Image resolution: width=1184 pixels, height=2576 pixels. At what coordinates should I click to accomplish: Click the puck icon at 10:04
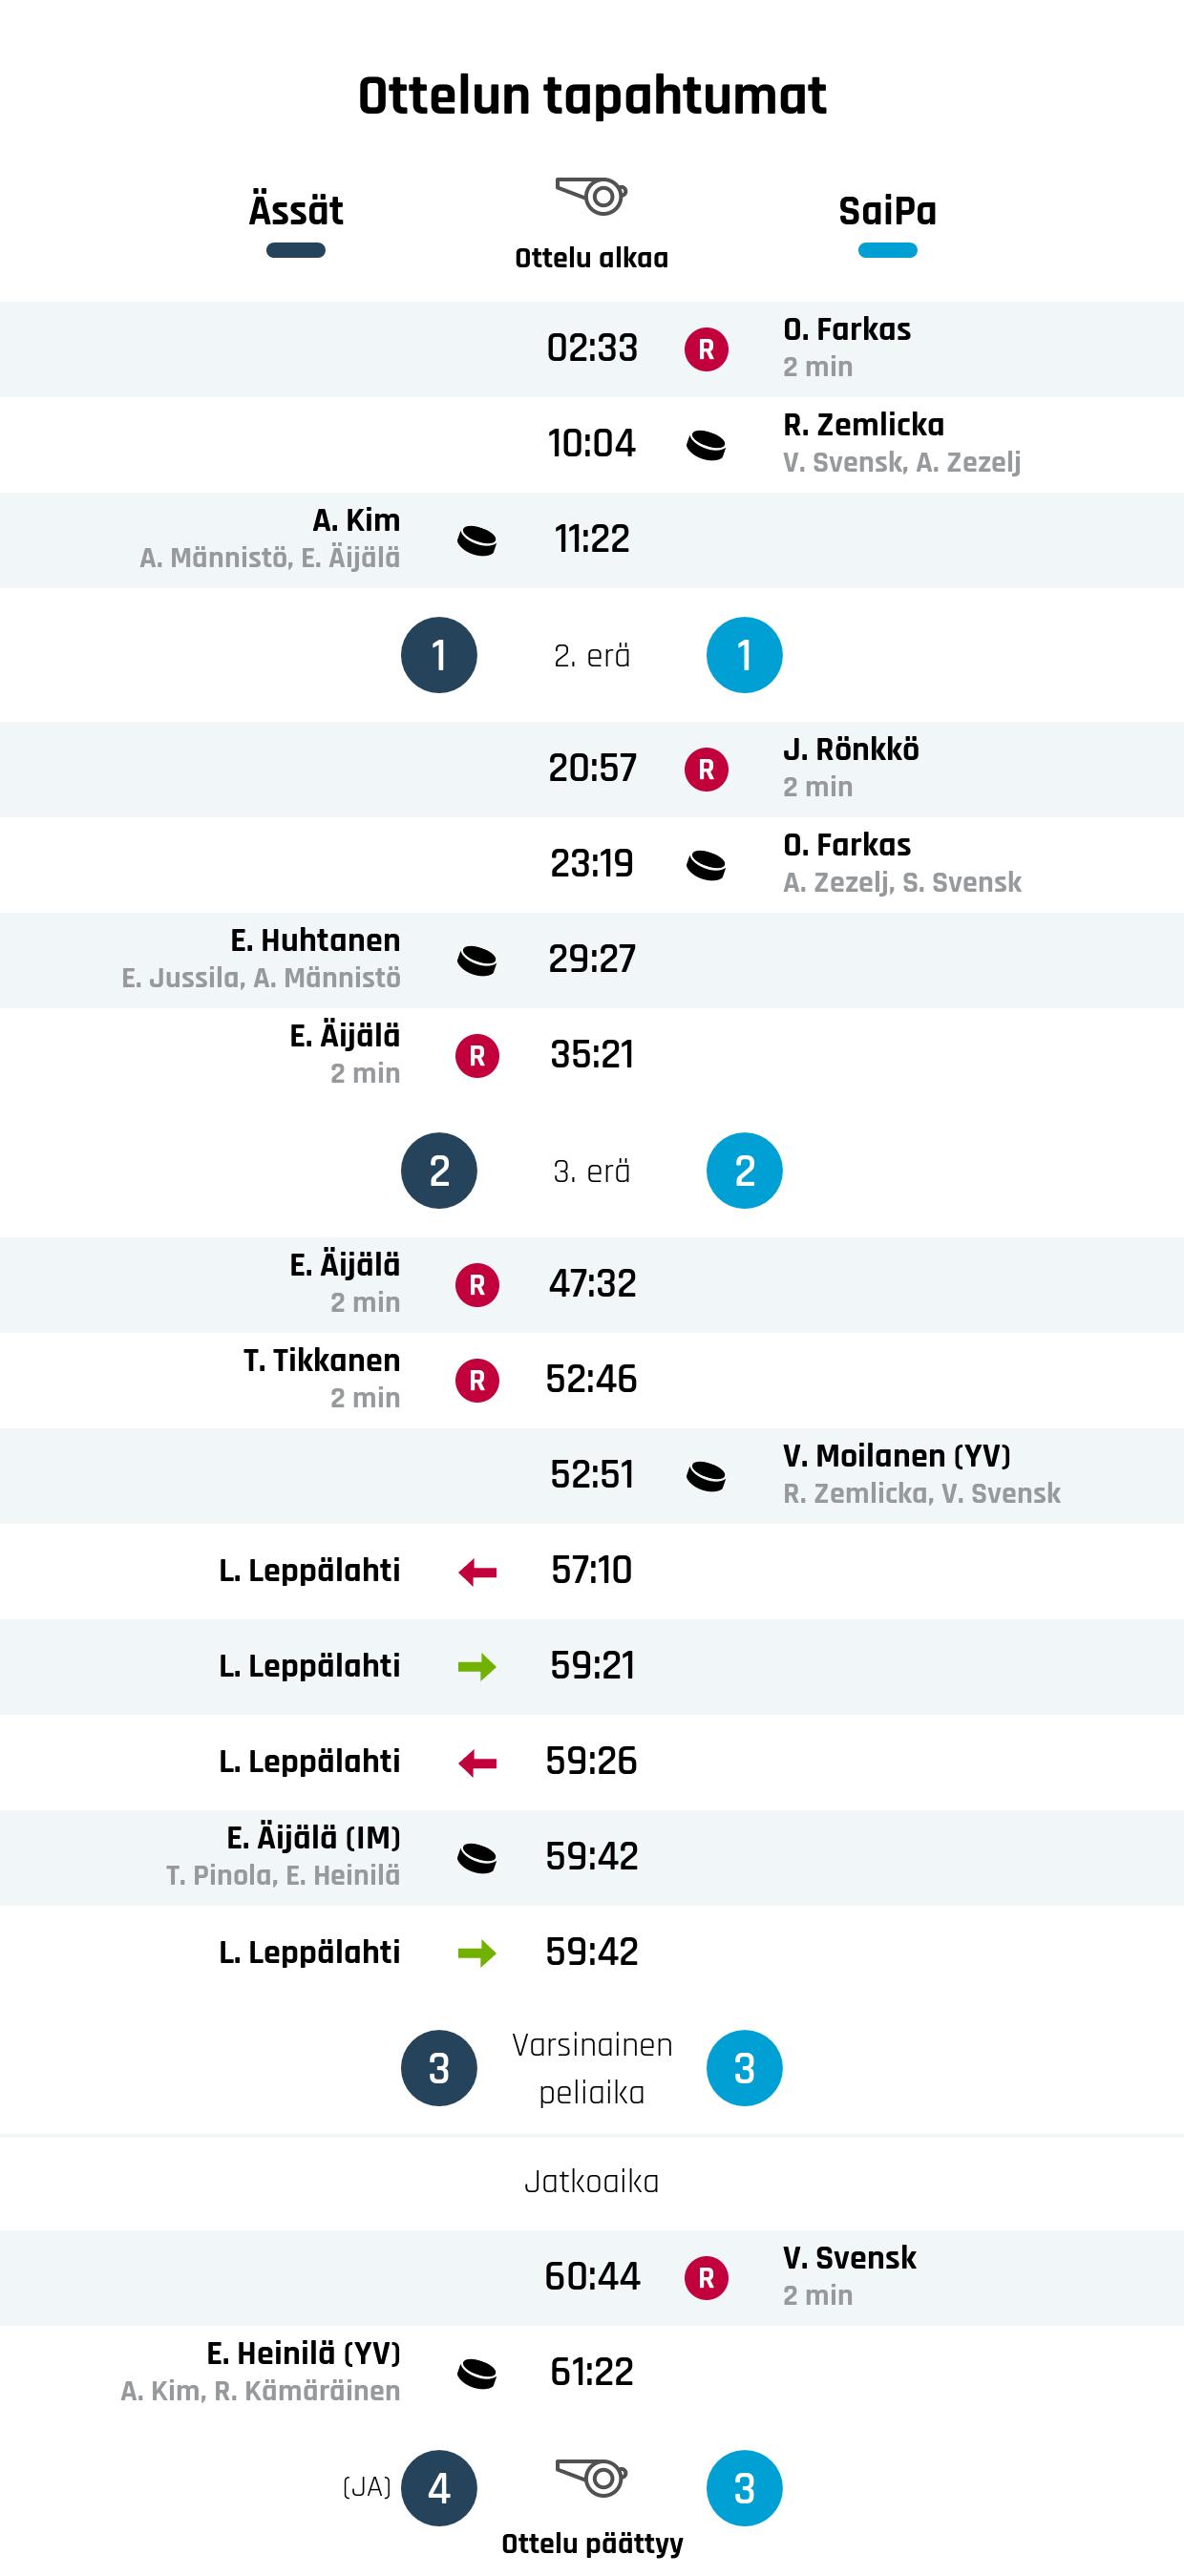click(706, 444)
